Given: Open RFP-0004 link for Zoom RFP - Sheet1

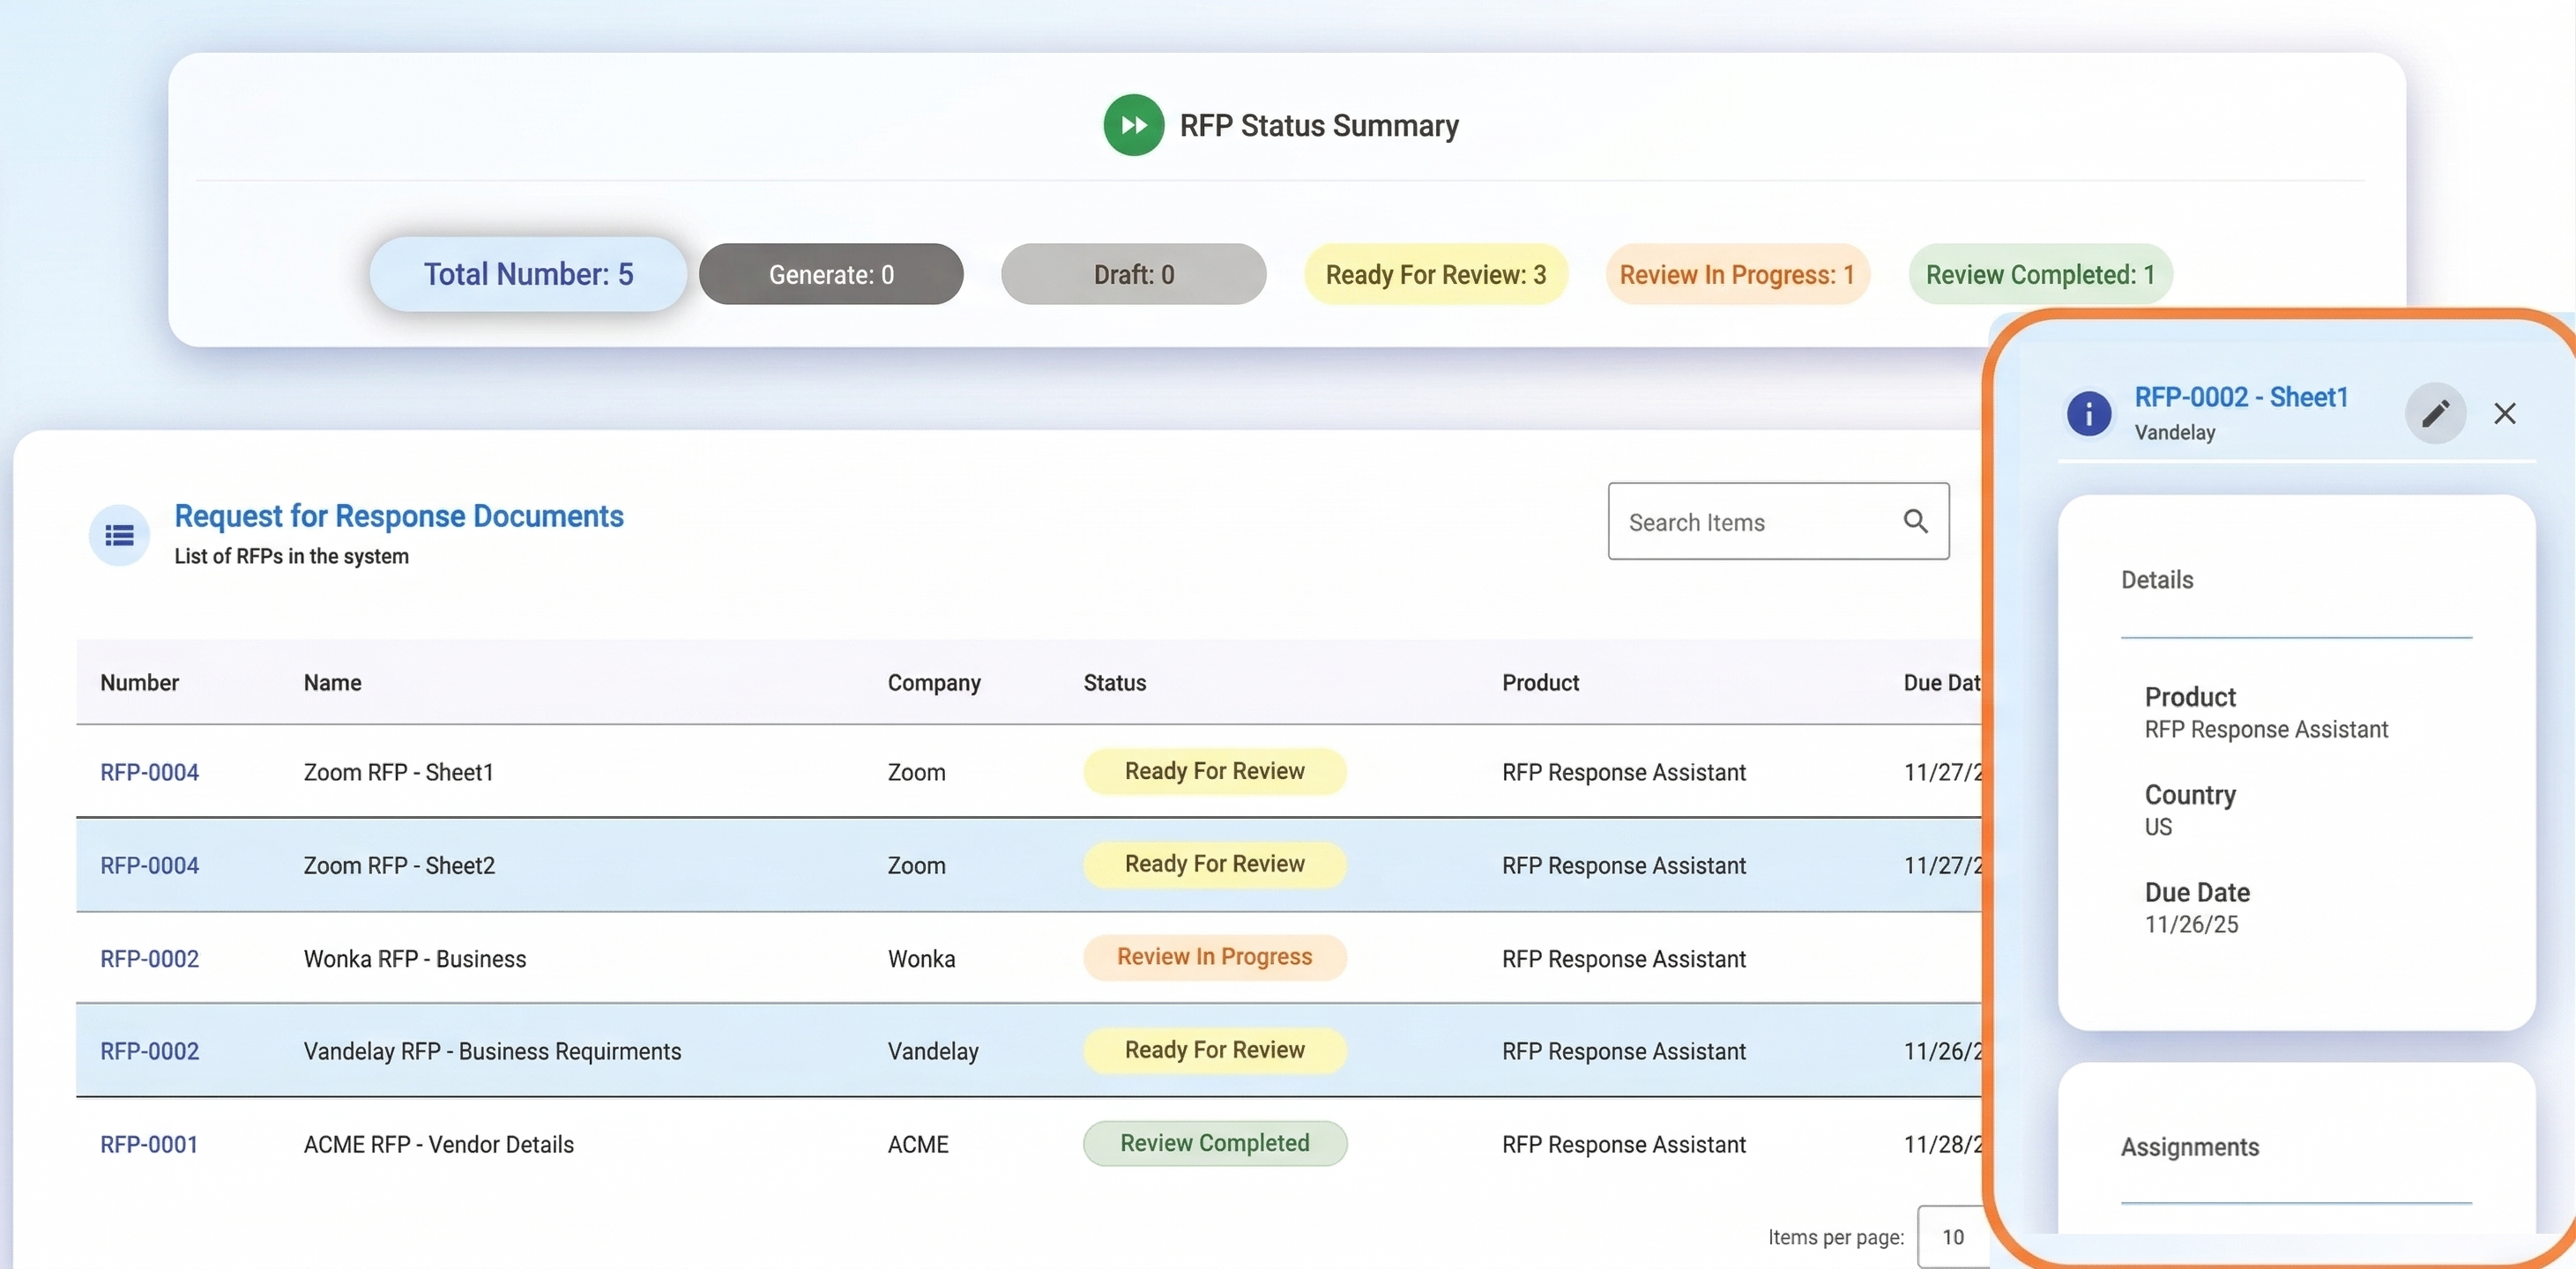Looking at the screenshot, I should pyautogui.click(x=149, y=772).
